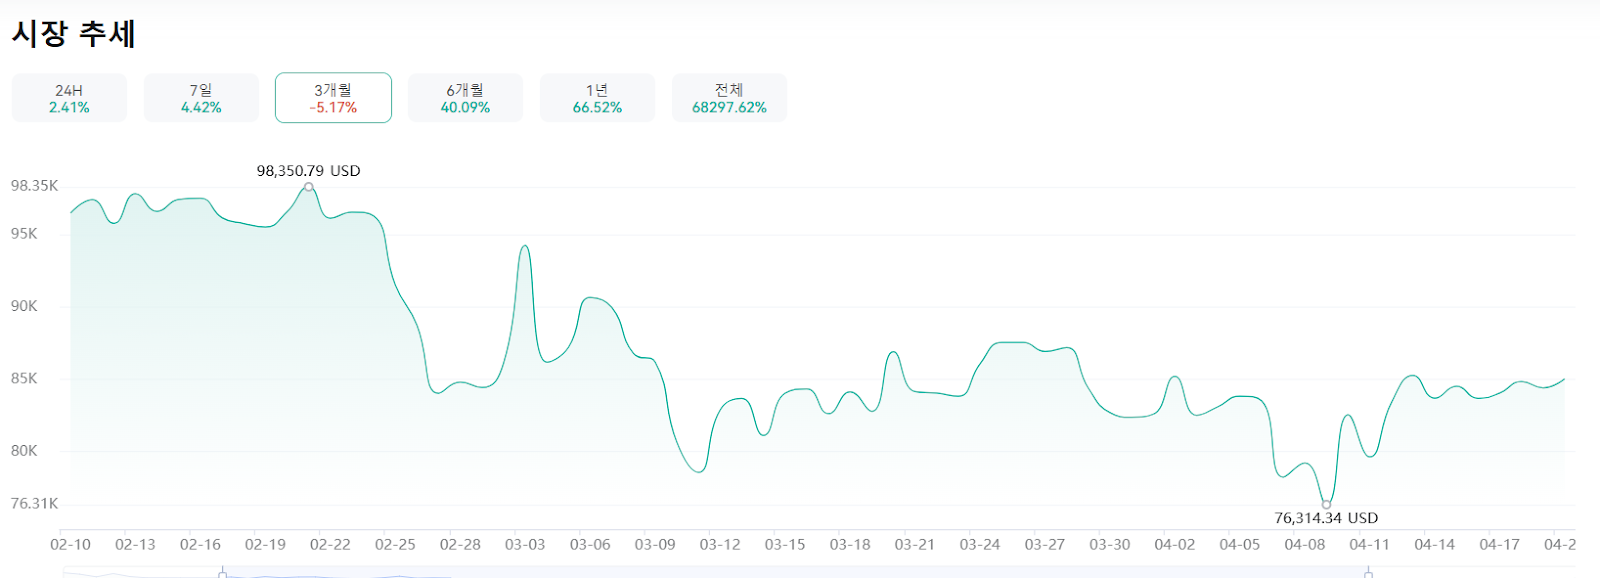Click the 02-16 date label
The width and height of the screenshot is (1600, 578).
[200, 545]
